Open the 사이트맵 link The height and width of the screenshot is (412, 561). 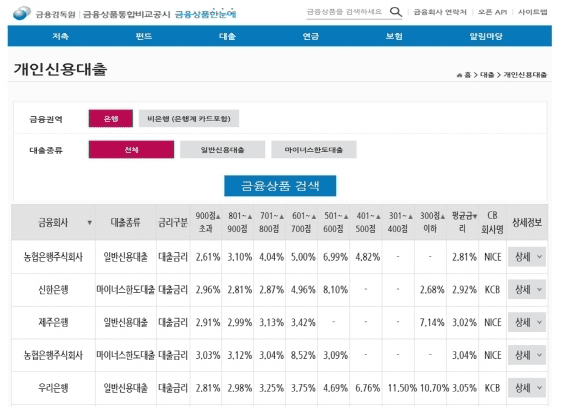click(533, 12)
